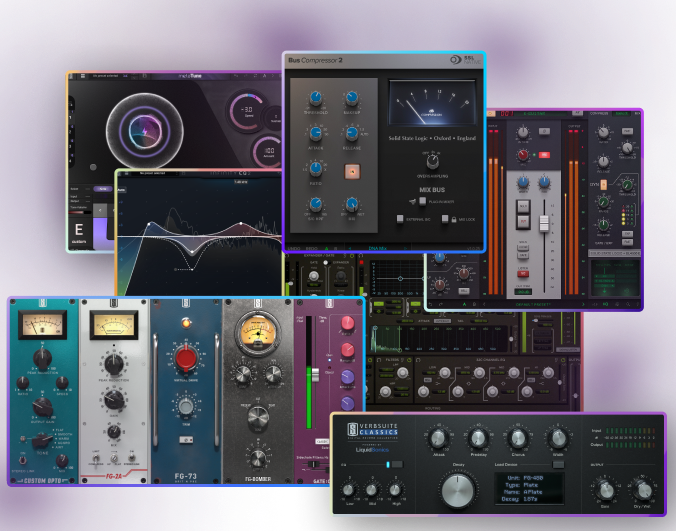
Task: Click the Output Gain knob on Custom Opto
Action: (x=43, y=406)
